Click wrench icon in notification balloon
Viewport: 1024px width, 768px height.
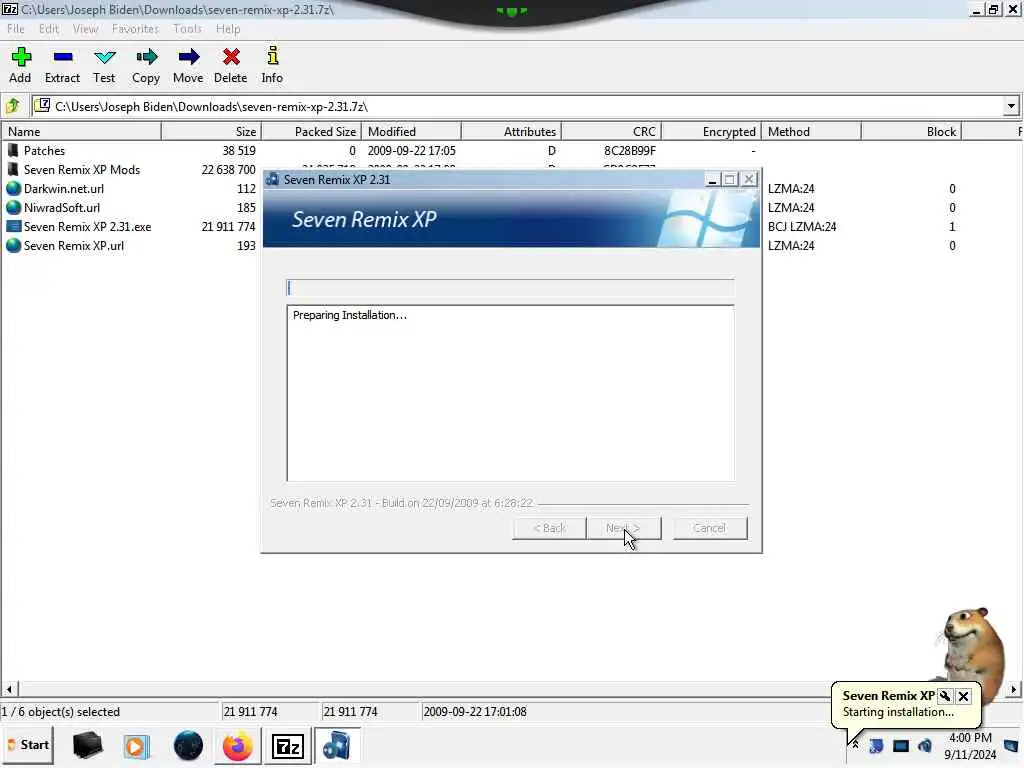[x=944, y=696]
